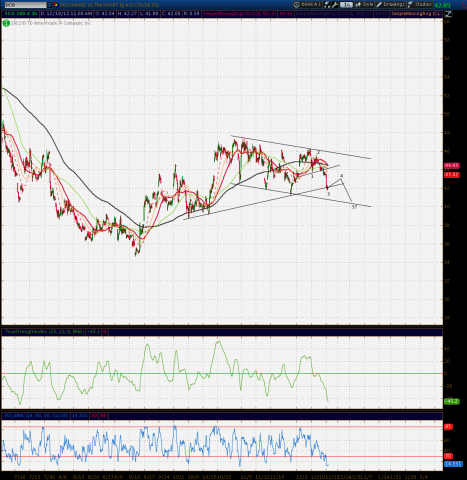Click the SimpleMovingAvg 50 legend label

click(239, 14)
